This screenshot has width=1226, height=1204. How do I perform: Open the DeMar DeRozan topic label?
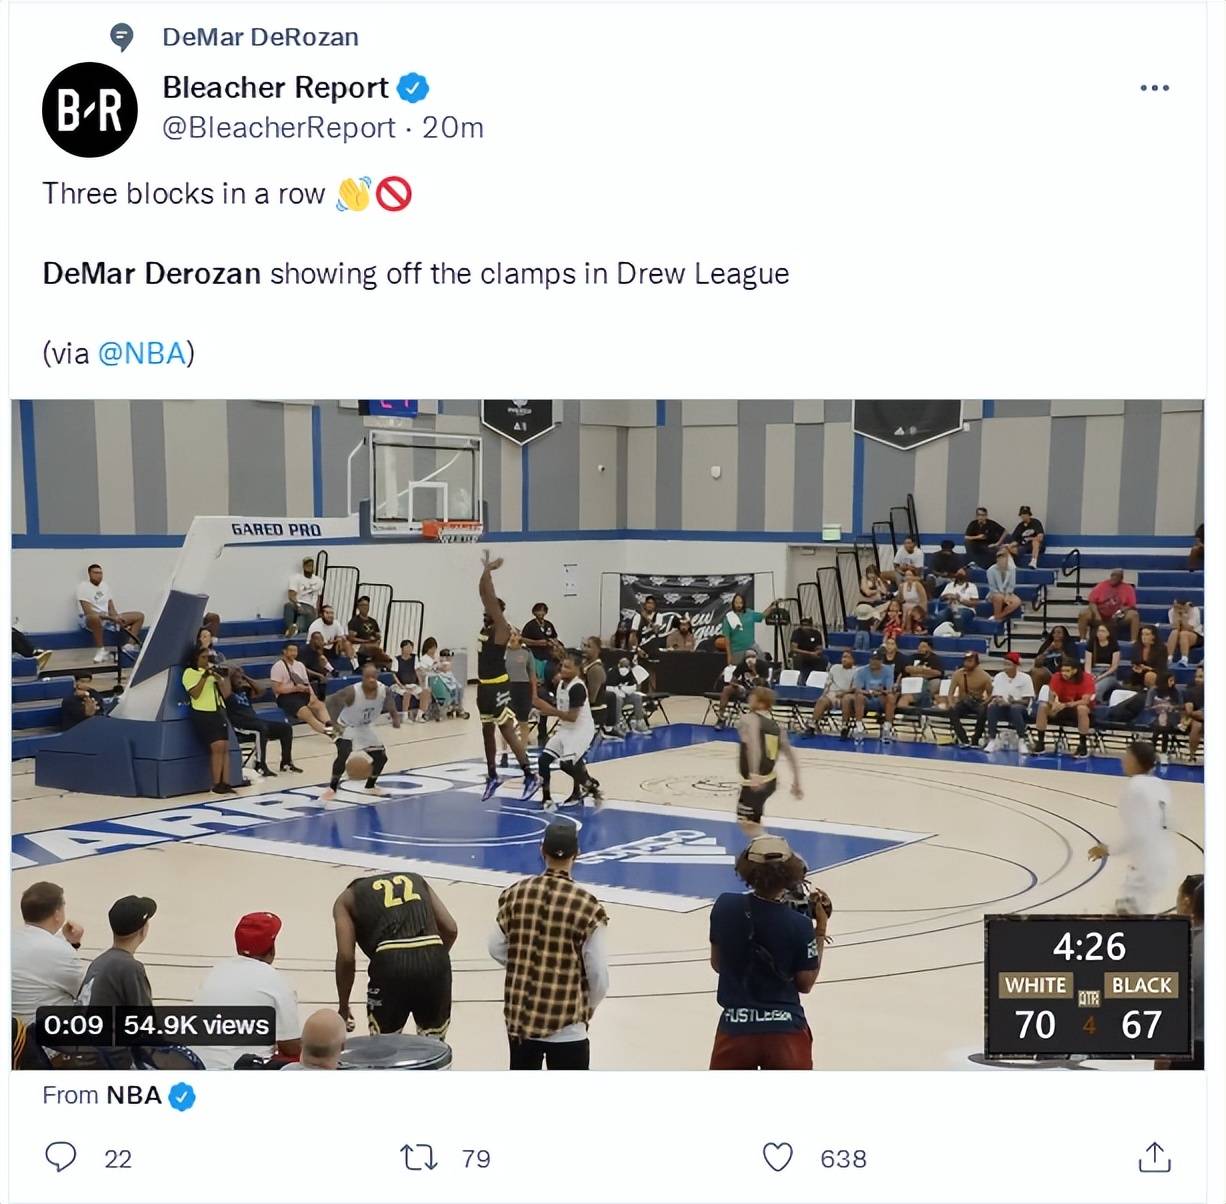260,37
